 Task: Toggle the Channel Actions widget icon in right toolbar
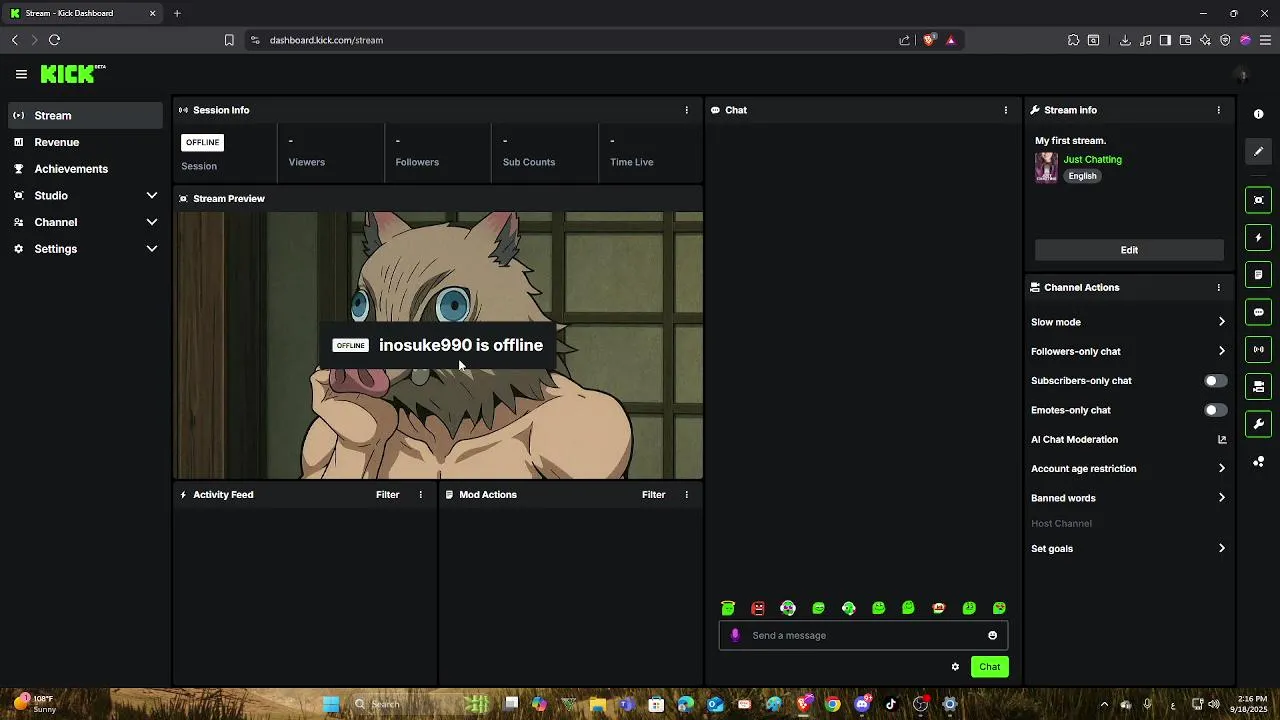(x=1258, y=386)
